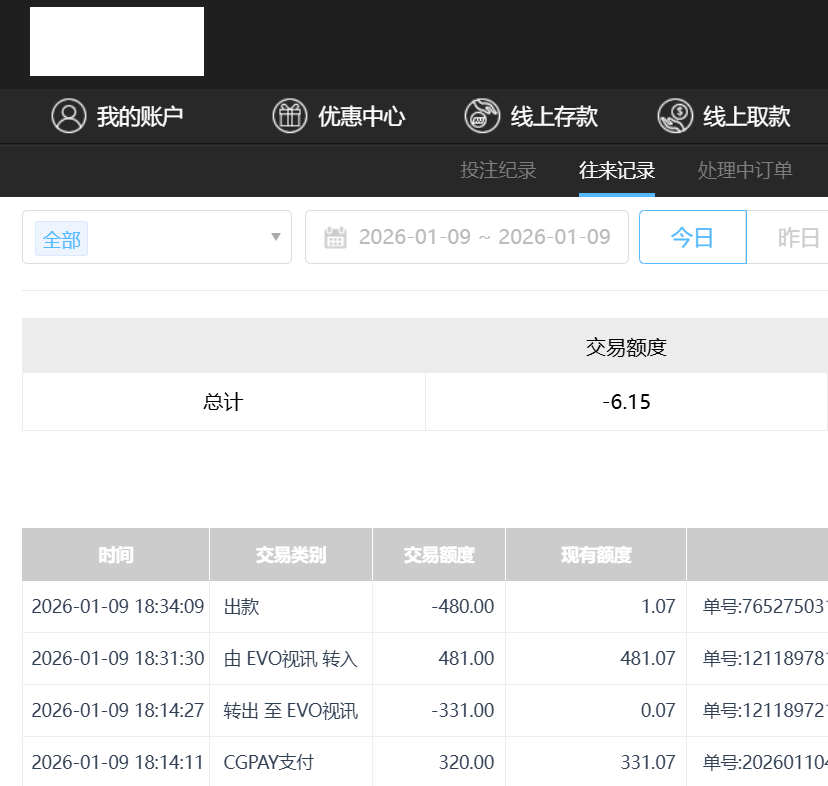Click the online deposit hand icon

click(482, 116)
